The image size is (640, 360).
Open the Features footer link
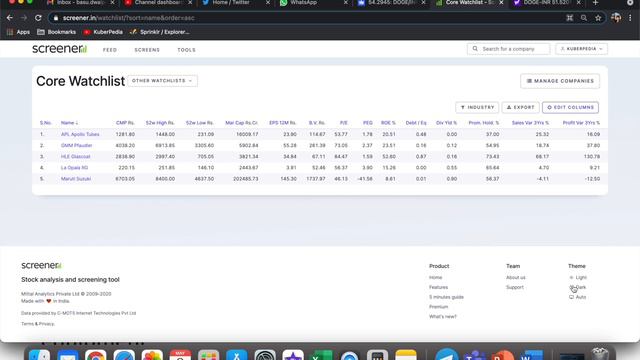[x=438, y=287]
